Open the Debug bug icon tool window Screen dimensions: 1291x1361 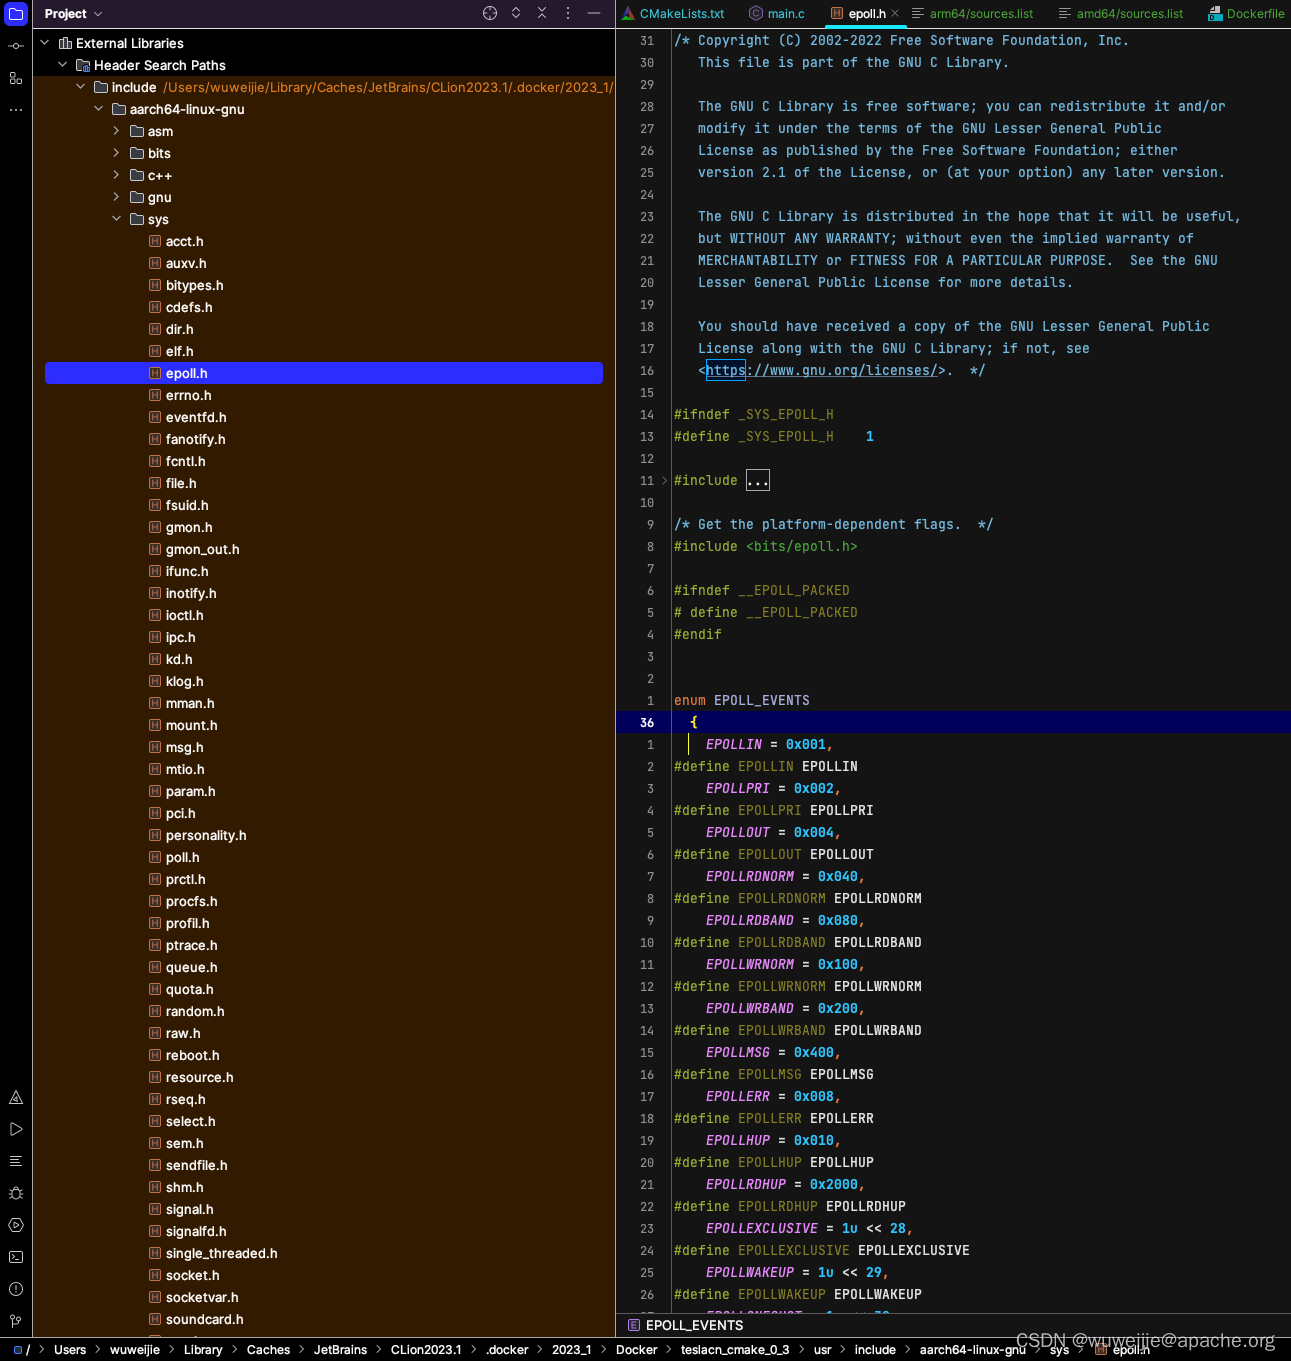tap(16, 1193)
